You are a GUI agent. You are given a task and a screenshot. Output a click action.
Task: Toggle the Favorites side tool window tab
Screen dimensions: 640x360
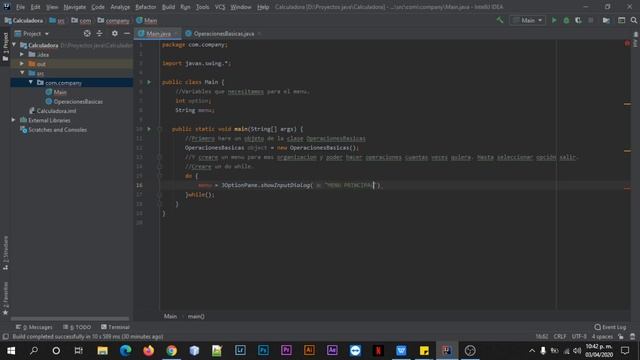coord(5,298)
